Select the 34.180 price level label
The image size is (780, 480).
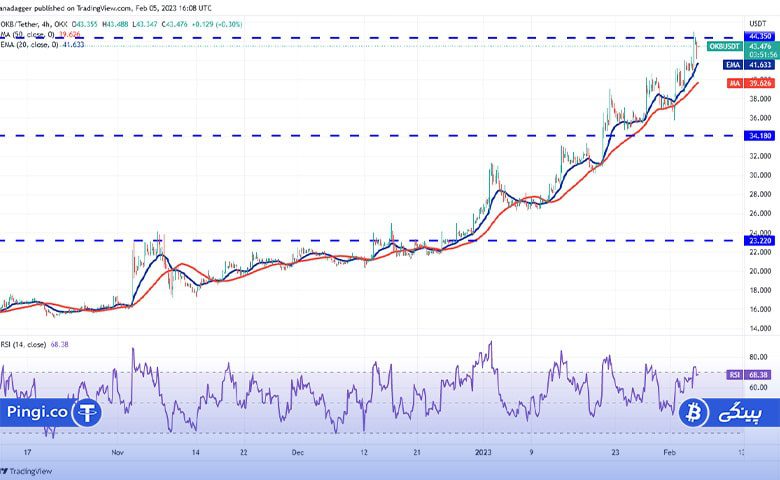(x=759, y=136)
